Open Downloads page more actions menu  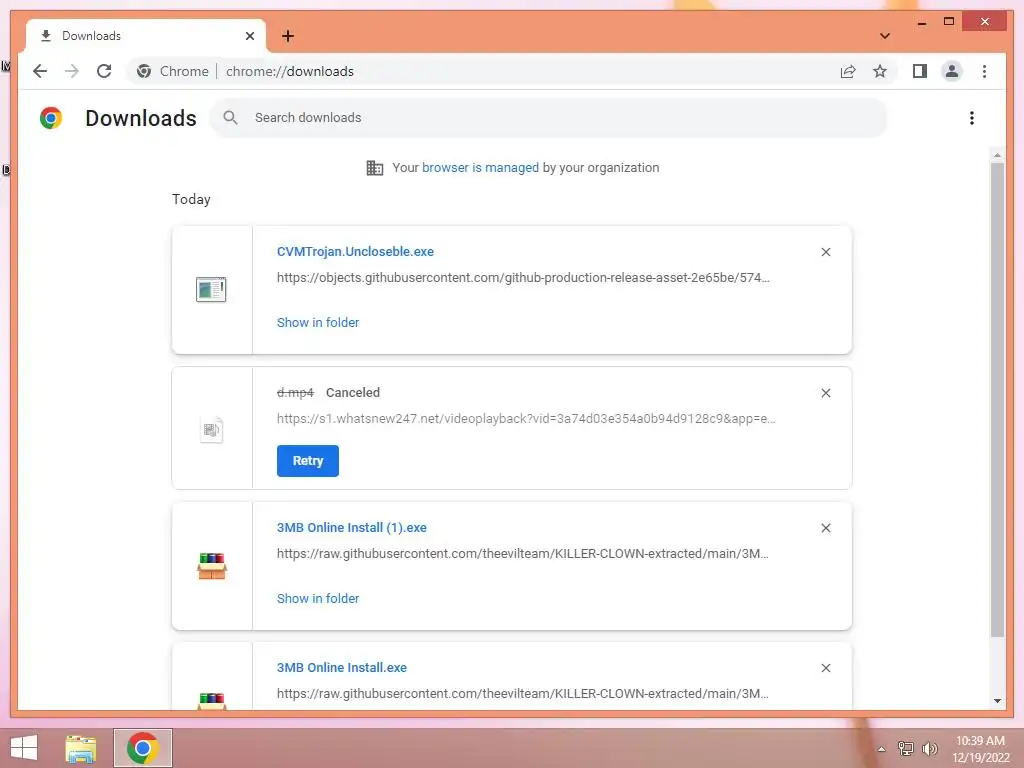[972, 118]
